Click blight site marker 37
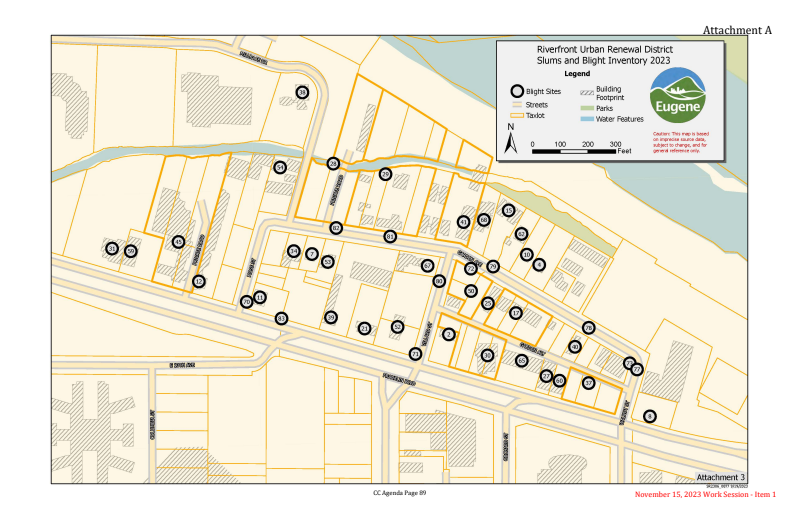800x518 pixels. 589,382
